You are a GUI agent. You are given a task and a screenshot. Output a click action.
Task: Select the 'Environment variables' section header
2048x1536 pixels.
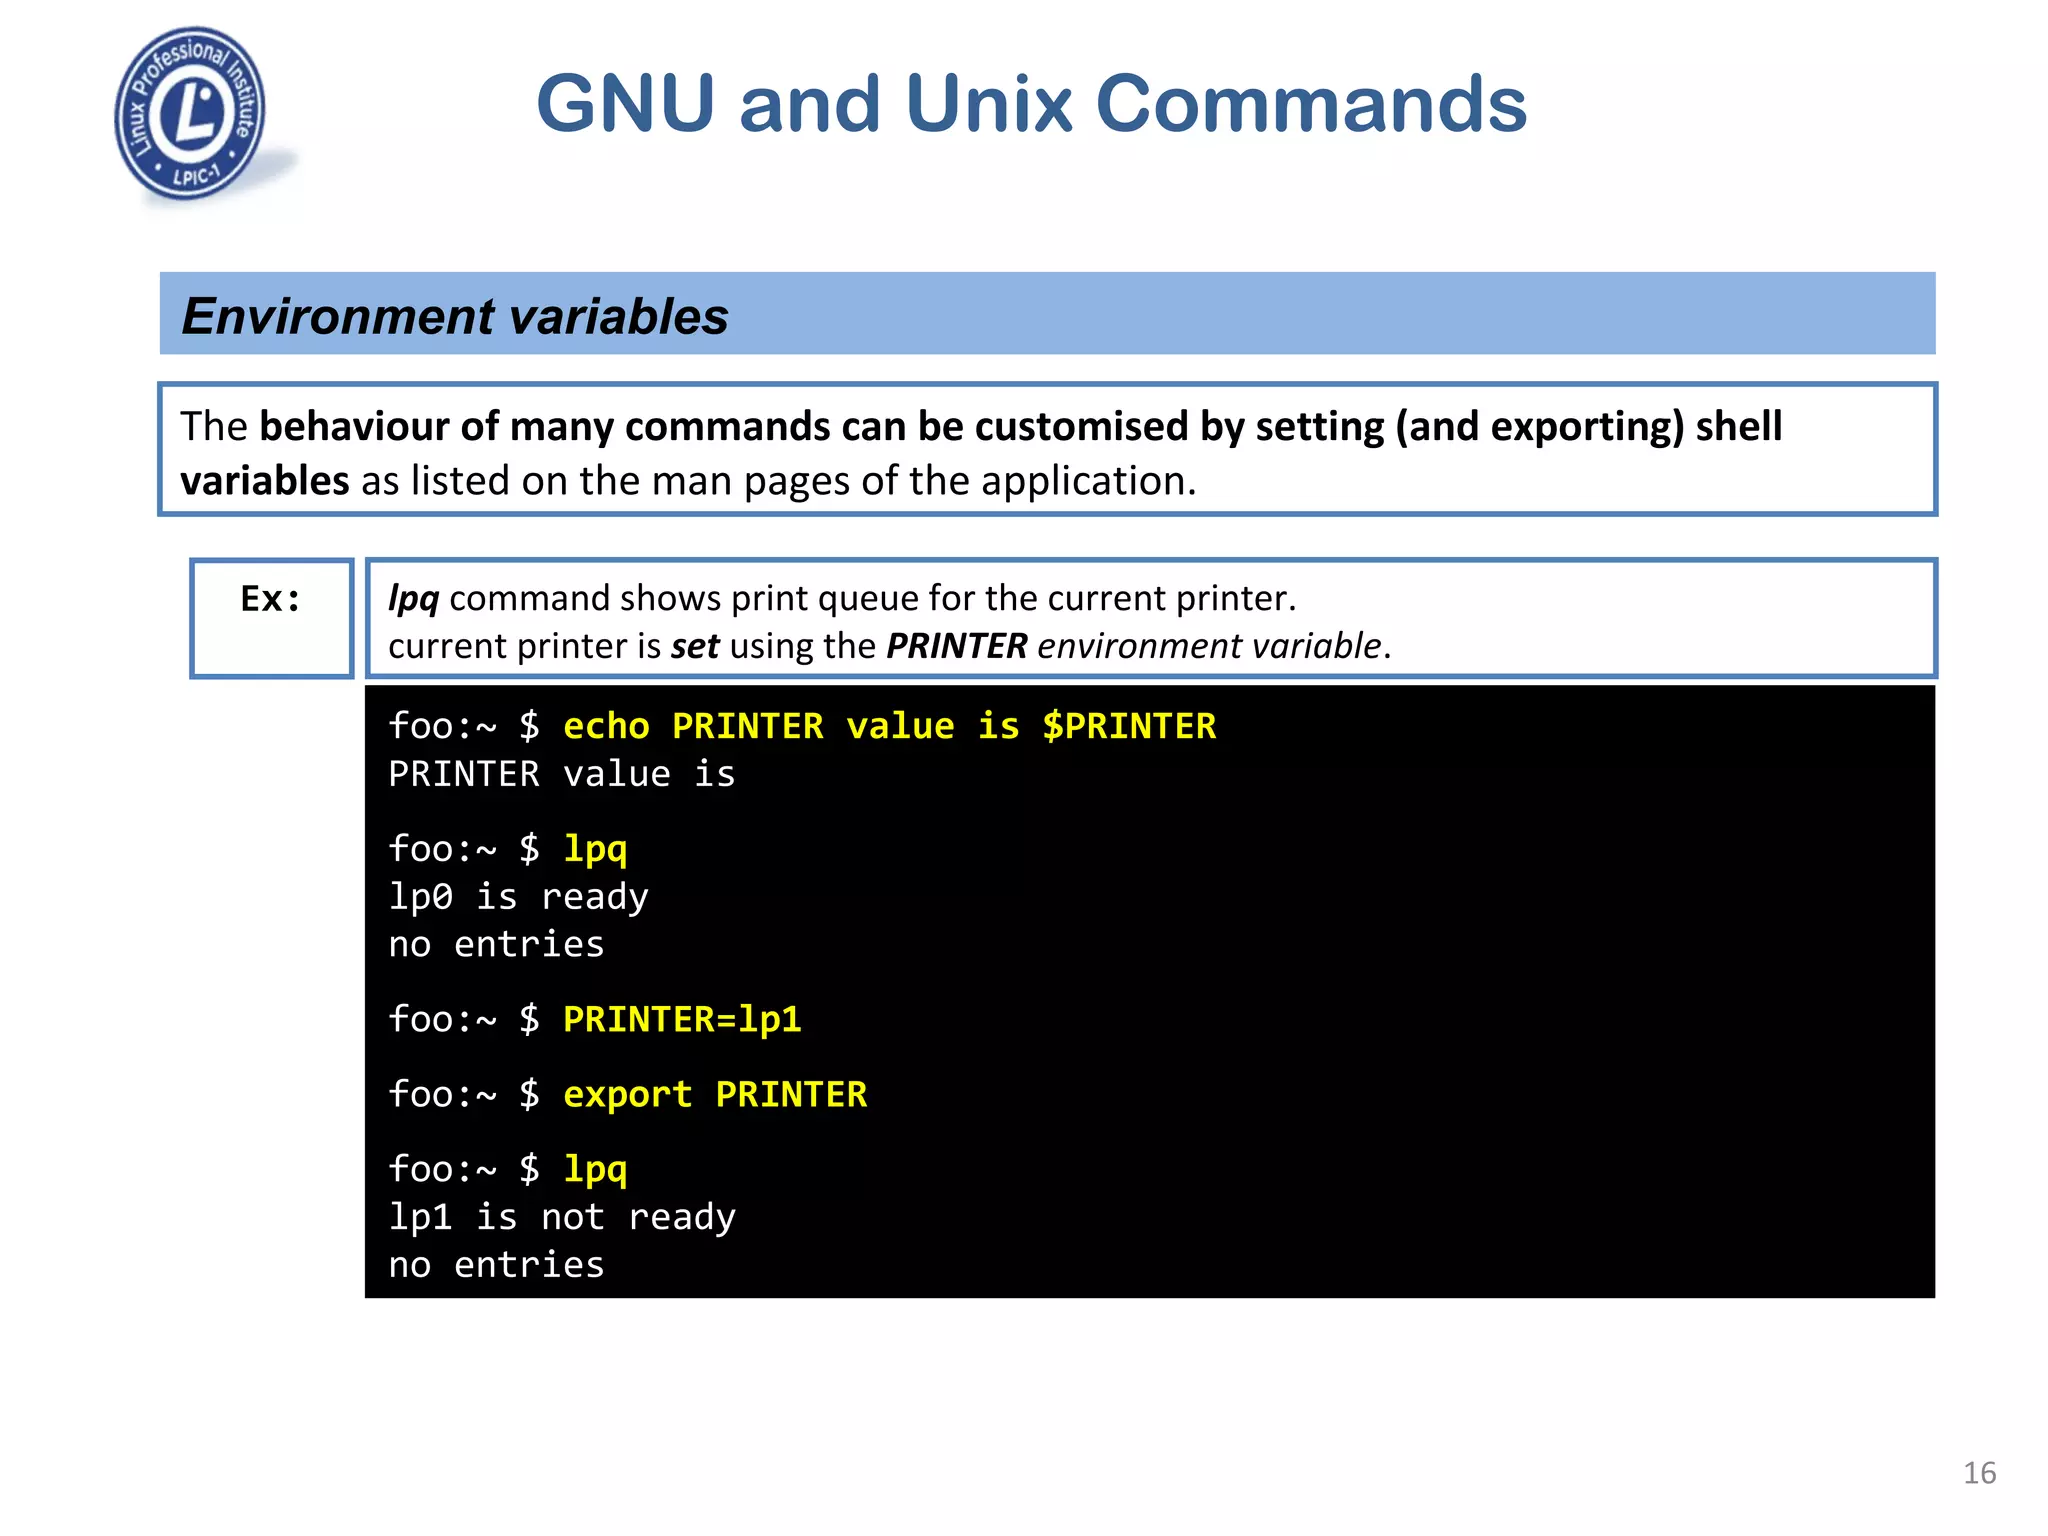(455, 316)
